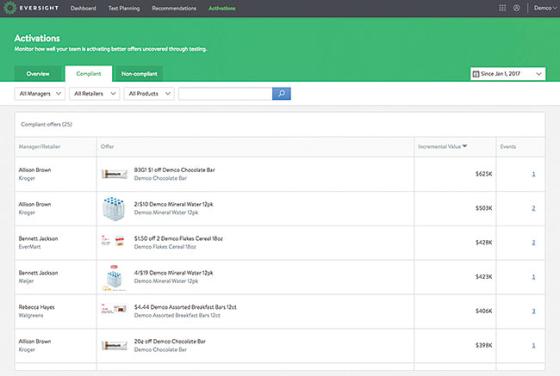Click the Offer column header
The height and width of the screenshot is (376, 560).
coord(107,146)
